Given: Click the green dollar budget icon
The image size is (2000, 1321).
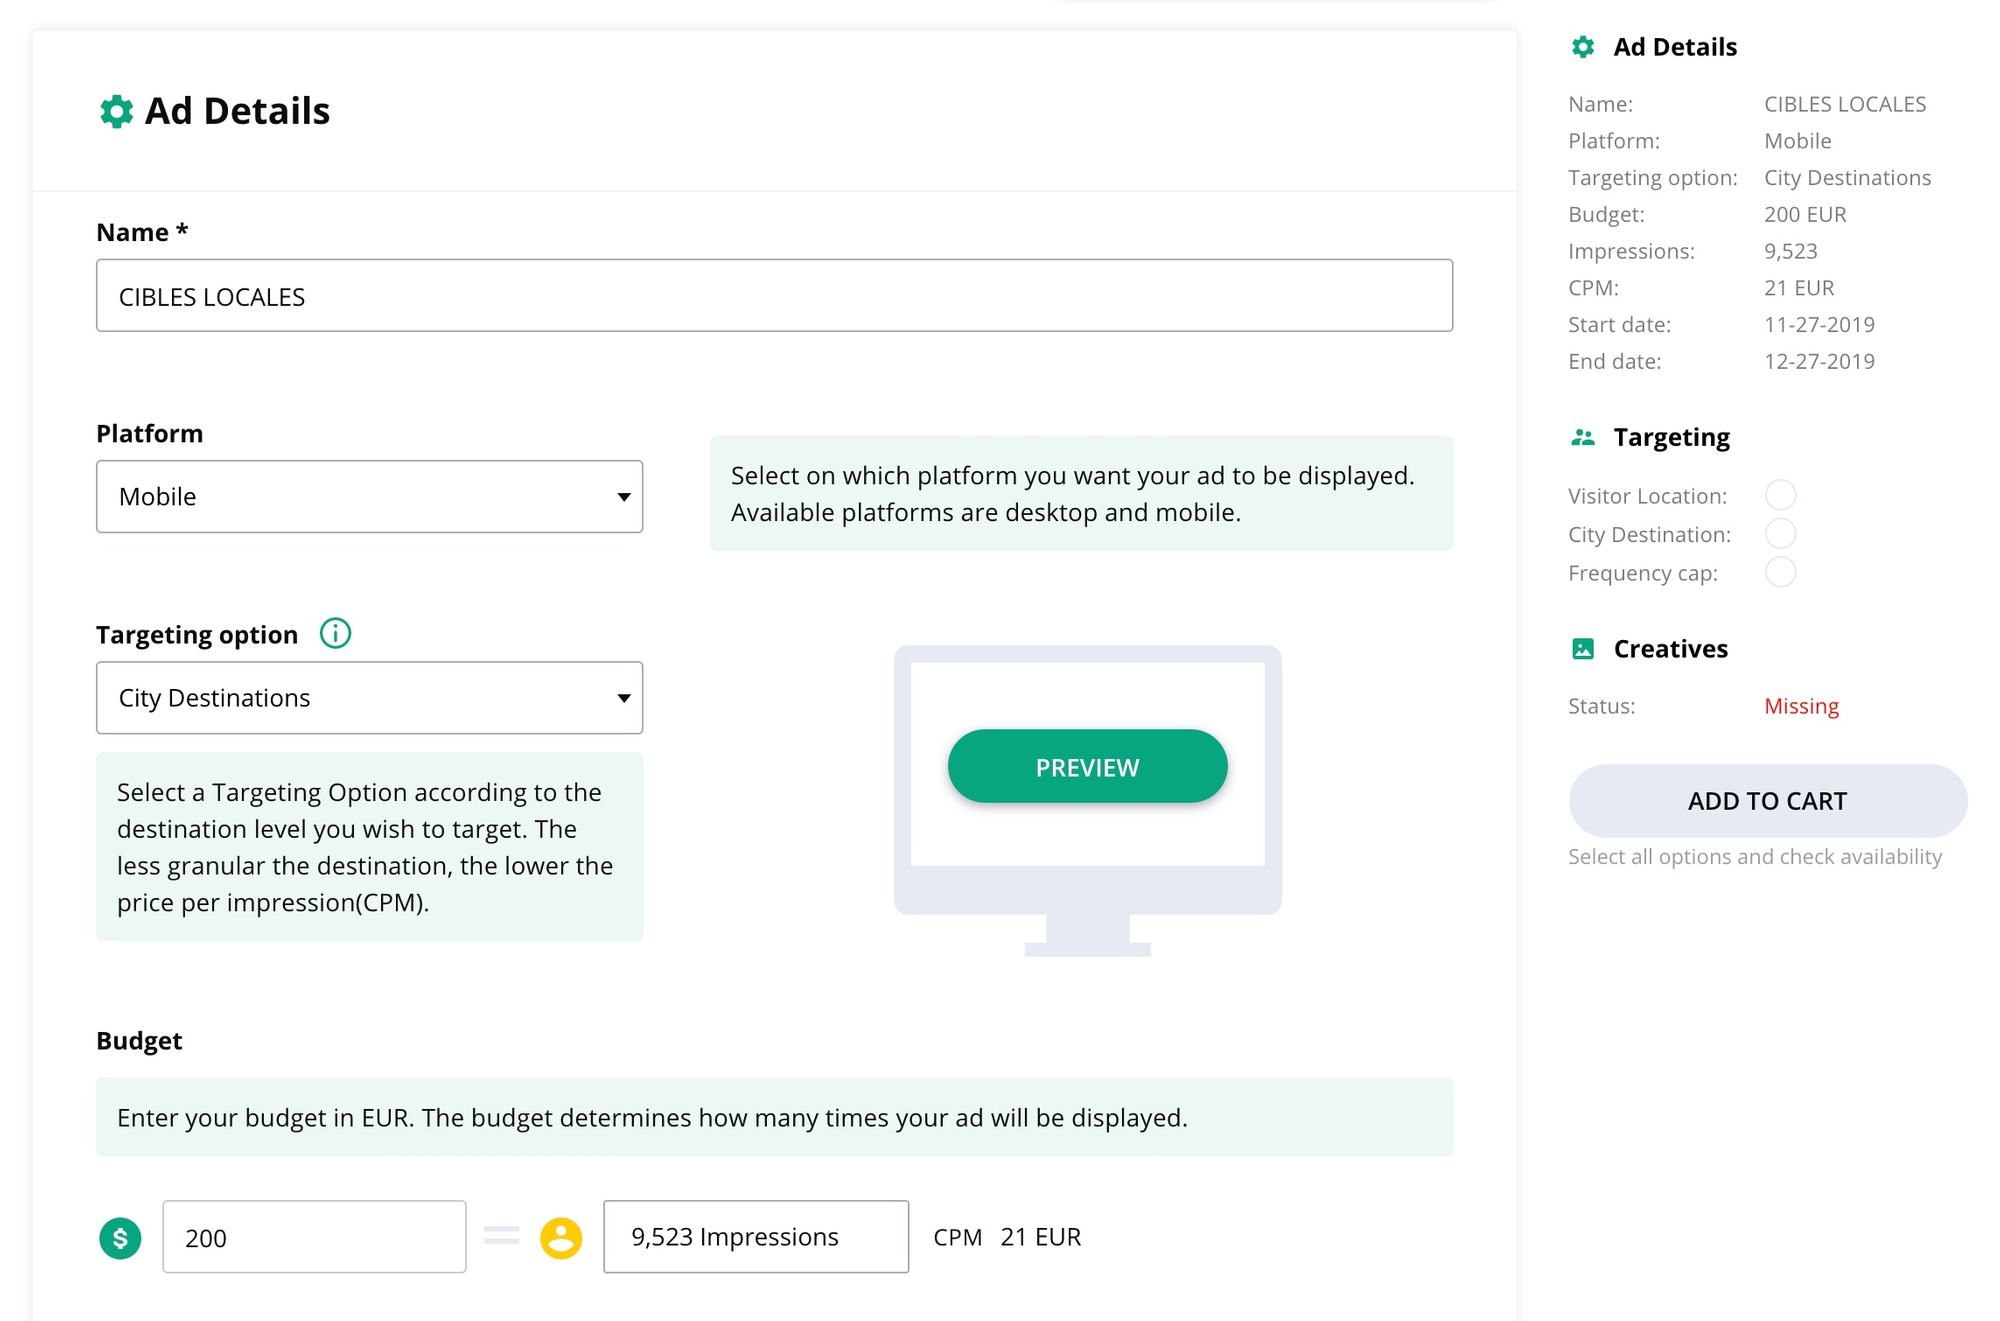Looking at the screenshot, I should 120,1238.
